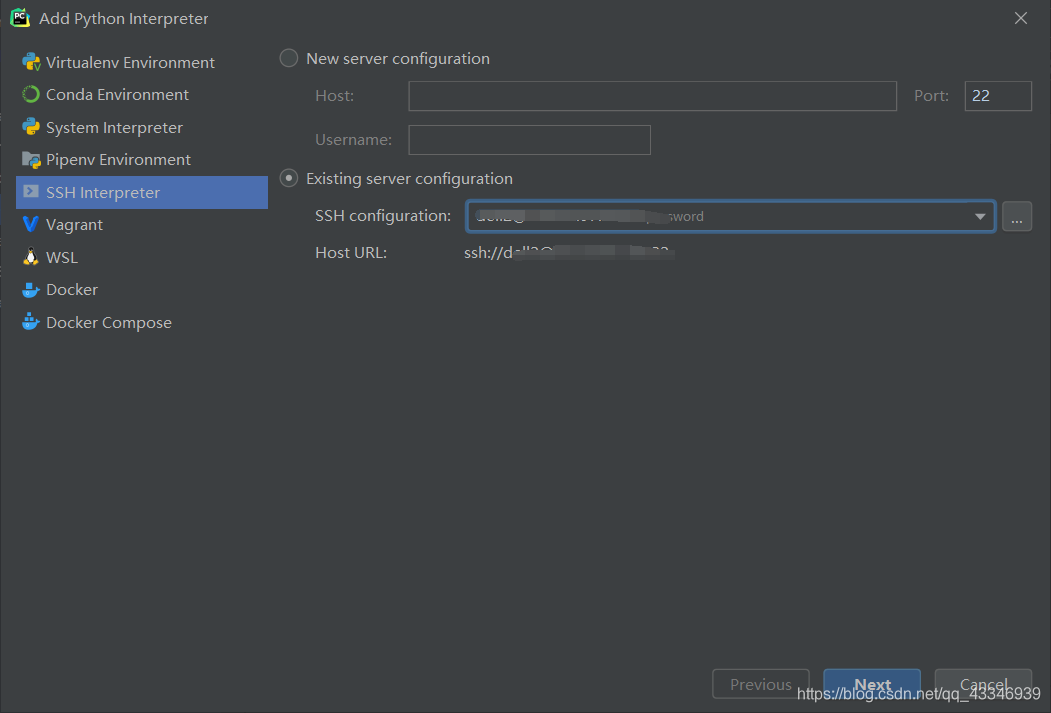Click the WSL penguin icon

click(31, 257)
